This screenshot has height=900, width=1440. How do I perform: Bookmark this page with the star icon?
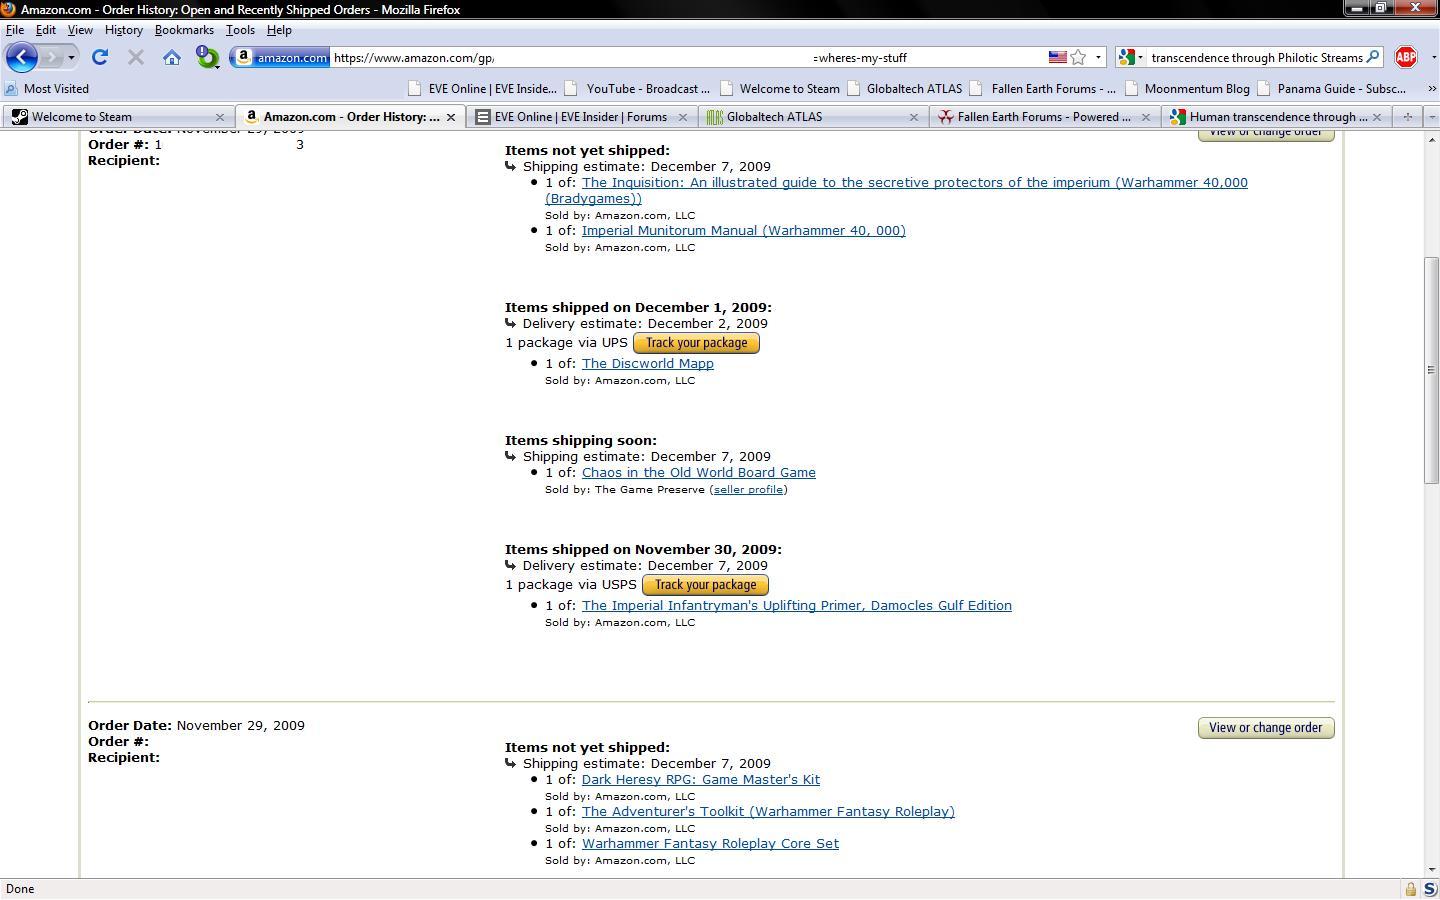1078,57
